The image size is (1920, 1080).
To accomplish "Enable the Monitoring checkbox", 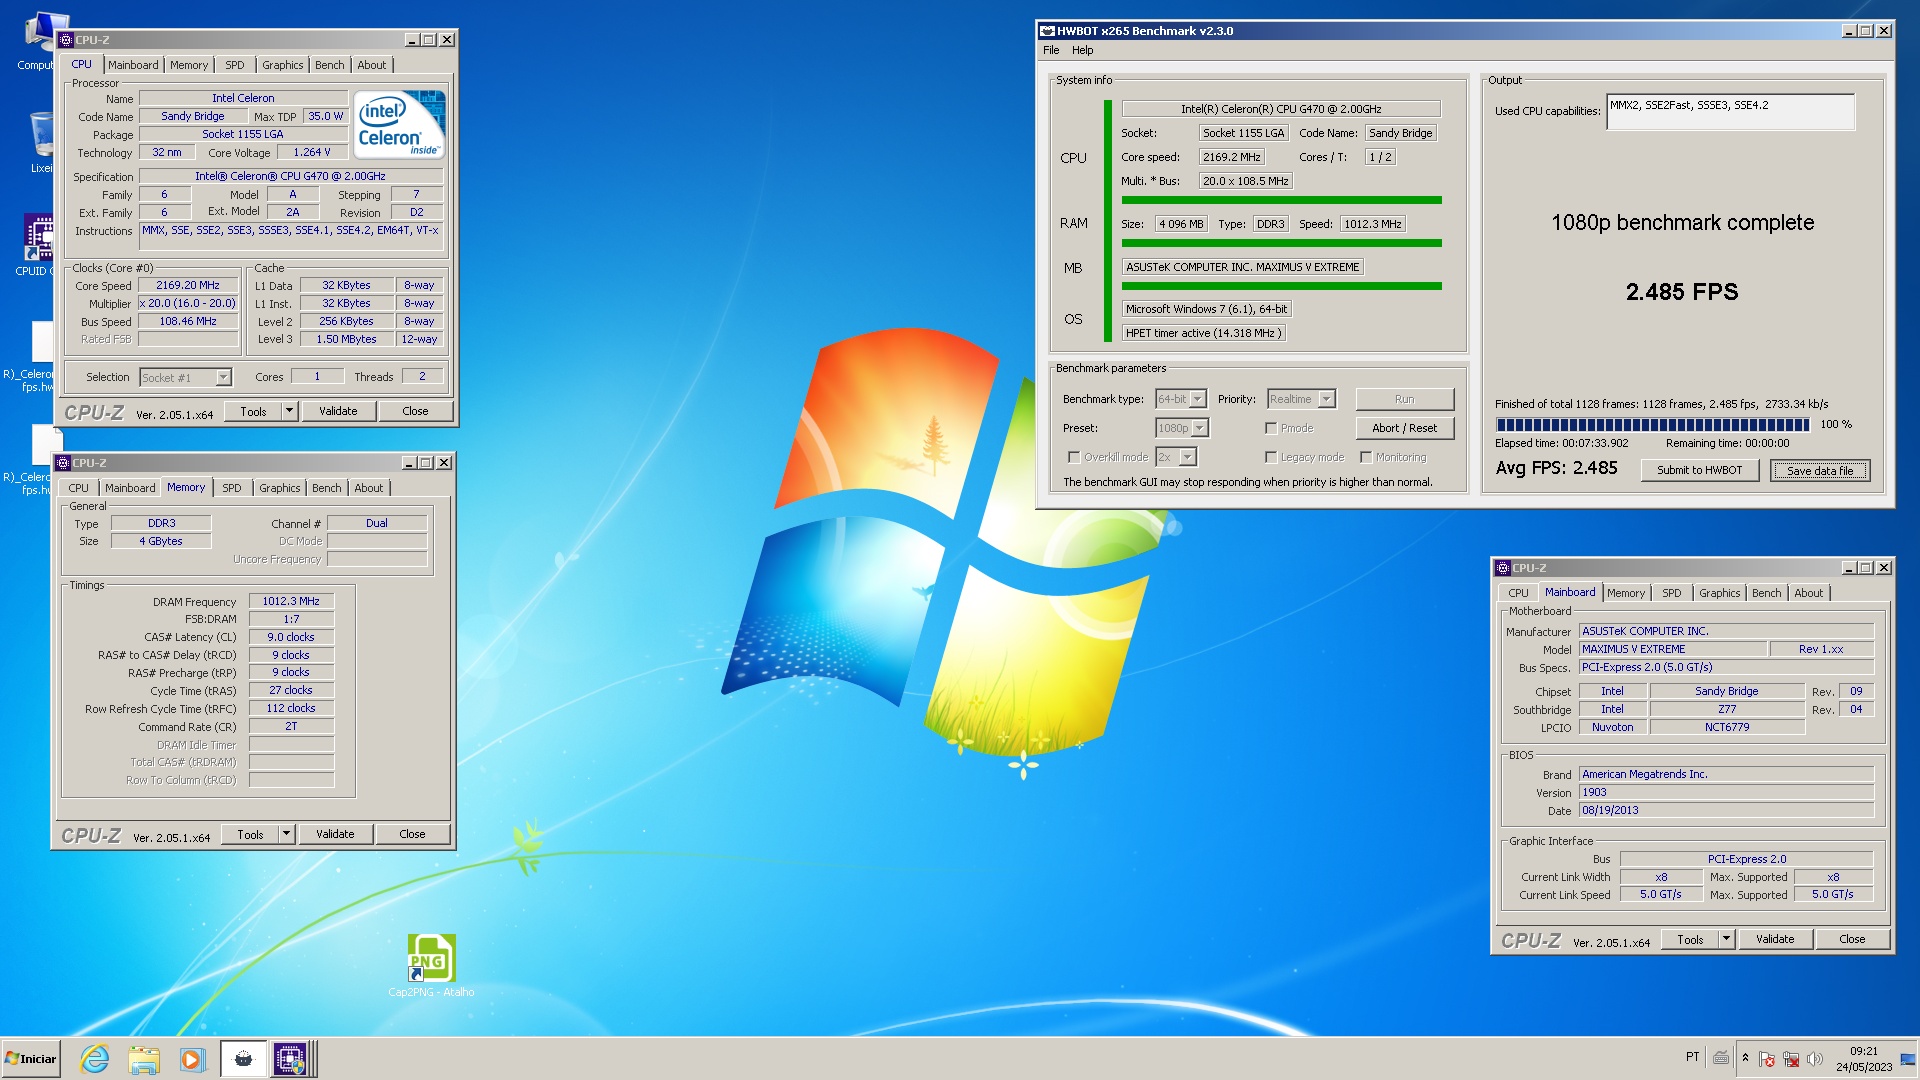I will [x=1365, y=457].
